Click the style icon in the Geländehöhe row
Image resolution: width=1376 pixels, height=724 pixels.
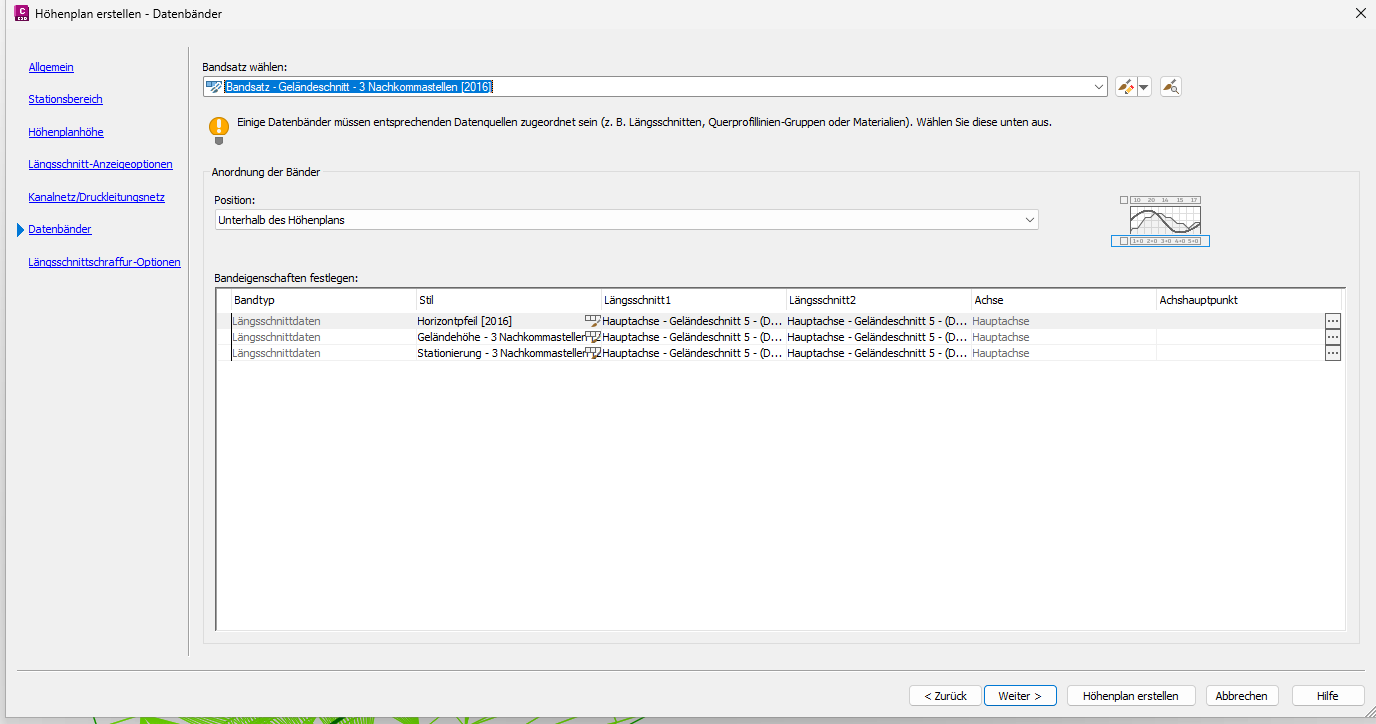tap(592, 337)
